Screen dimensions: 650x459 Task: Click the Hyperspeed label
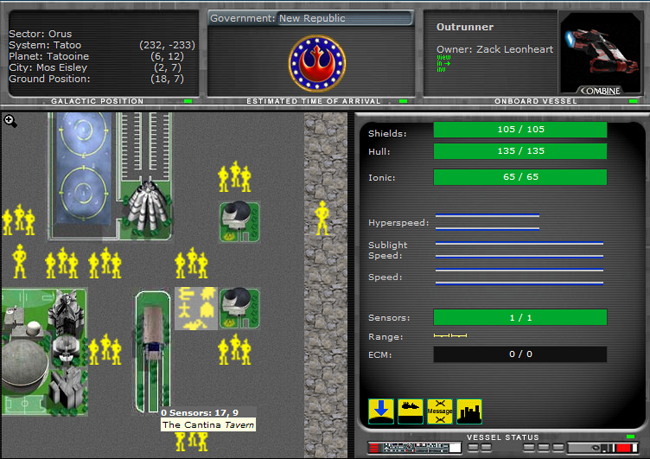(x=398, y=223)
